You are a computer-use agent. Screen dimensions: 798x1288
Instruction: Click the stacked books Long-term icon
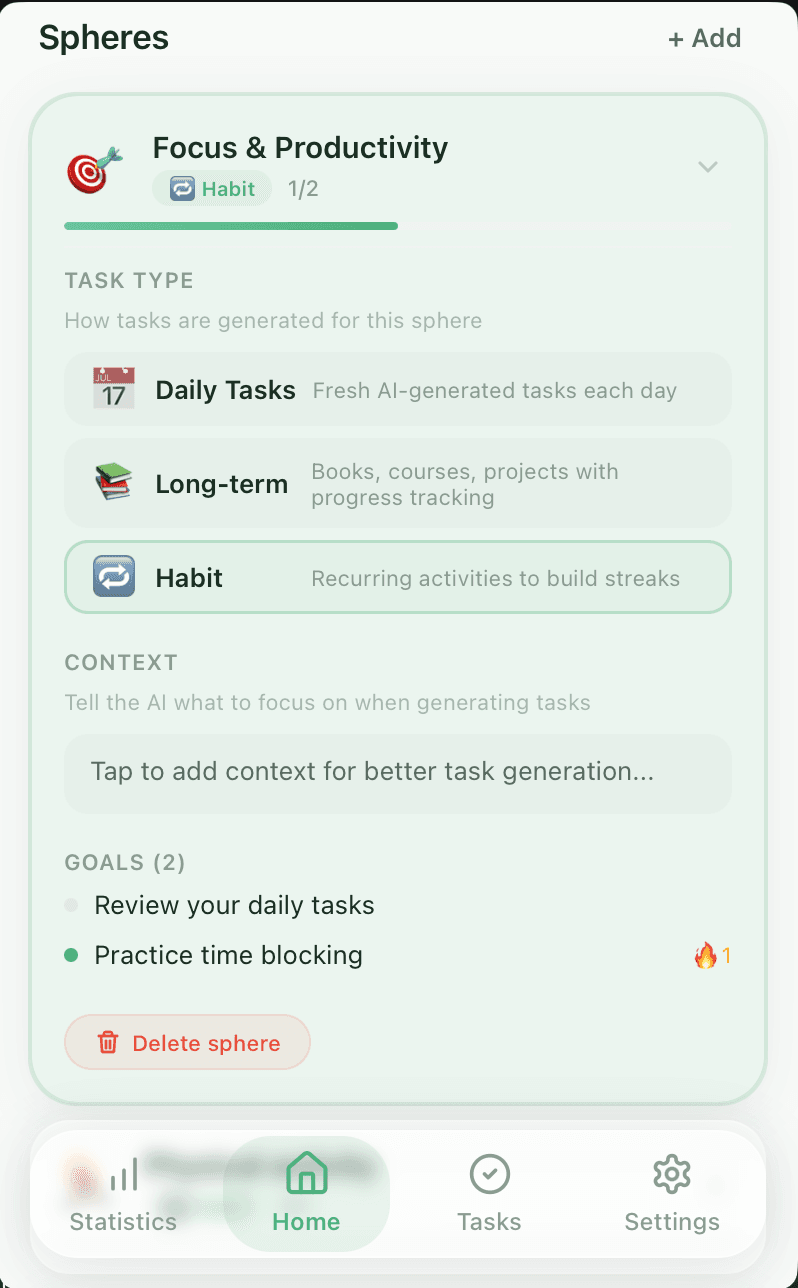tap(114, 484)
